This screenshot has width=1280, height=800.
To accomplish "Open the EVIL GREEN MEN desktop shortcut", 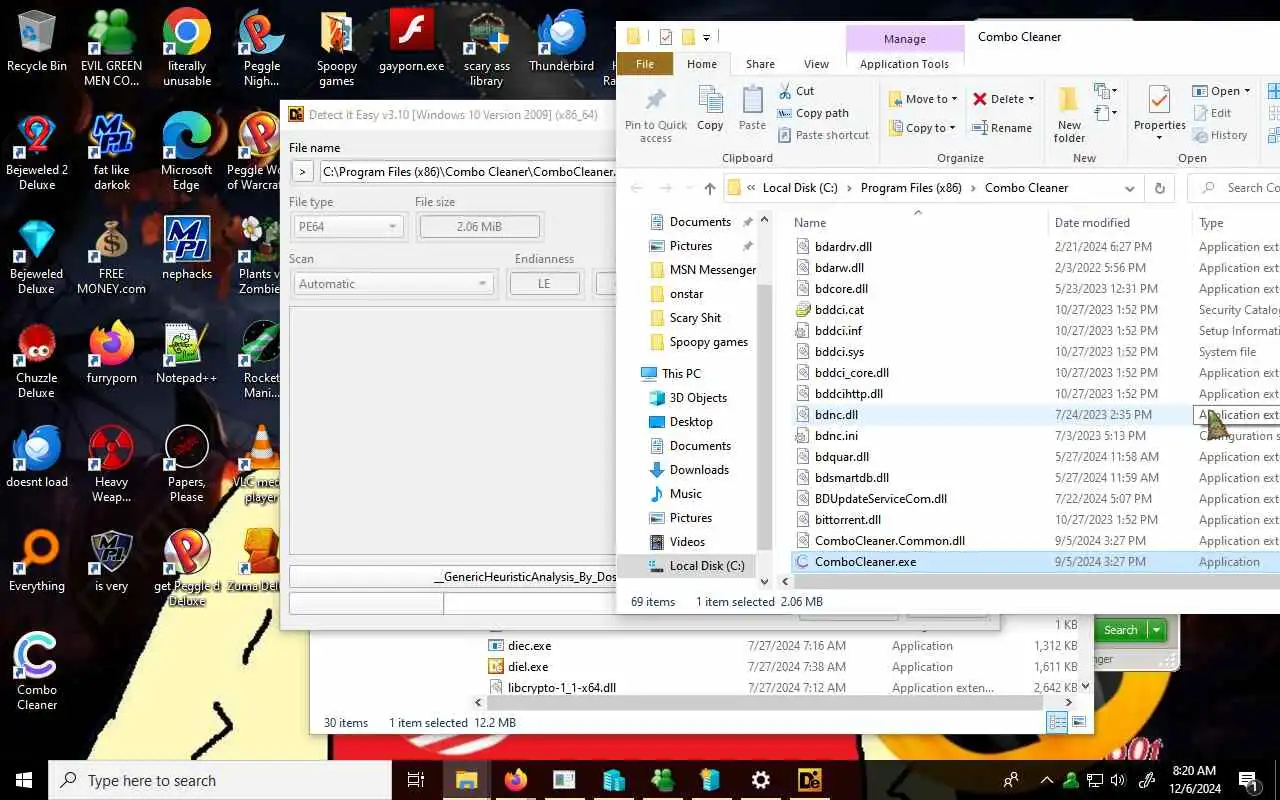I will [111, 48].
